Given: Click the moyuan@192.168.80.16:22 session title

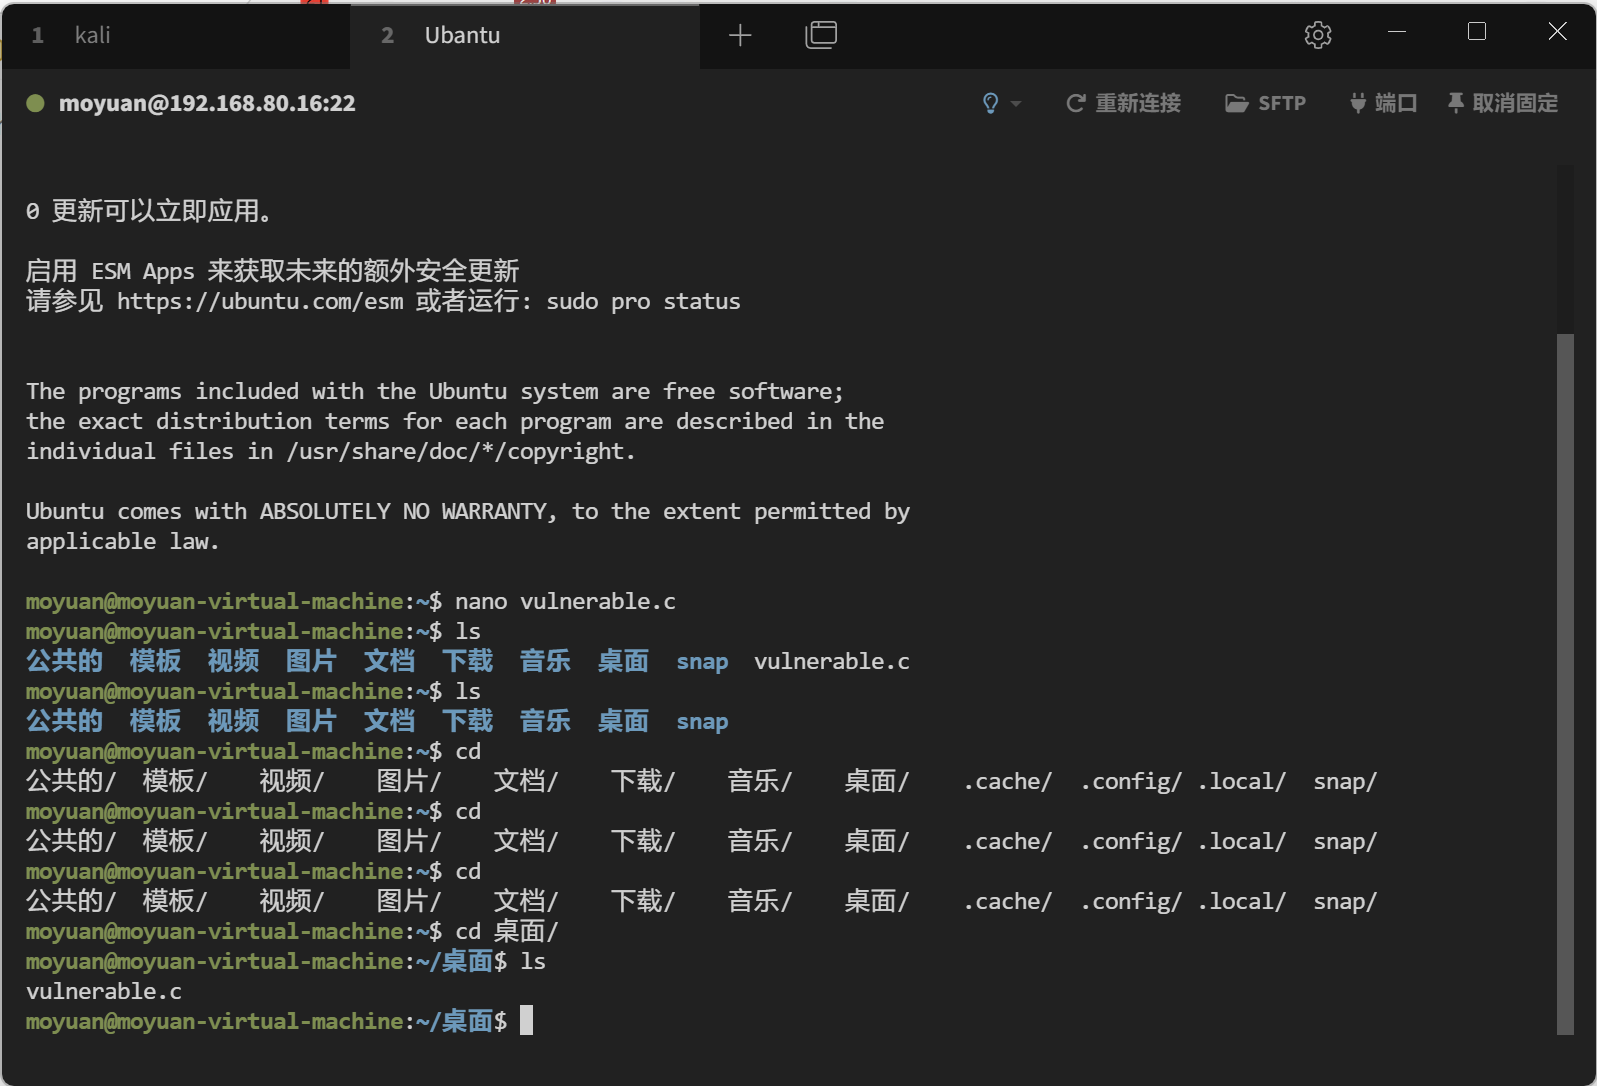Looking at the screenshot, I should pyautogui.click(x=207, y=103).
